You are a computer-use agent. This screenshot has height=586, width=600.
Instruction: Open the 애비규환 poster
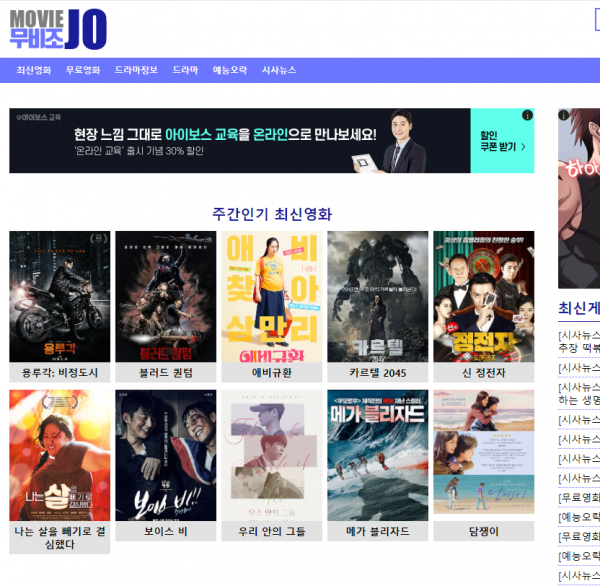click(272, 297)
